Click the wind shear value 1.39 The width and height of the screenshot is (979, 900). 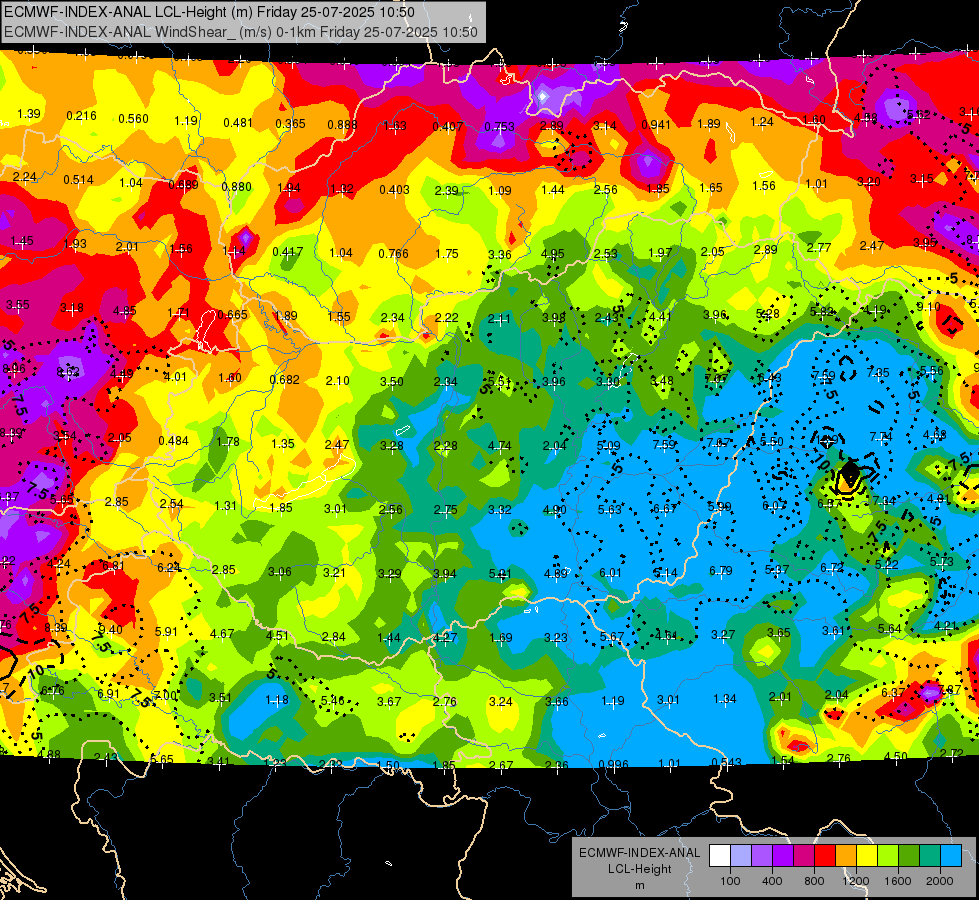pos(29,114)
